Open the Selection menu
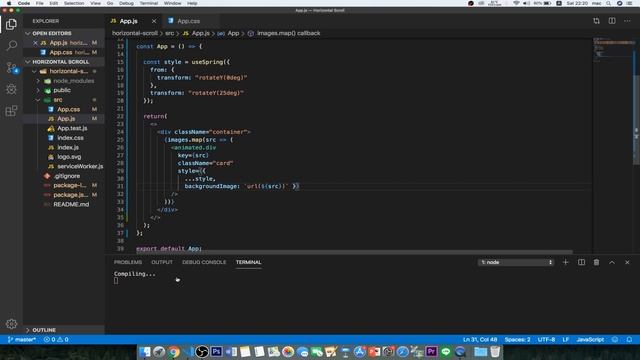Screen dimensions: 640x360 click(x=74, y=3)
